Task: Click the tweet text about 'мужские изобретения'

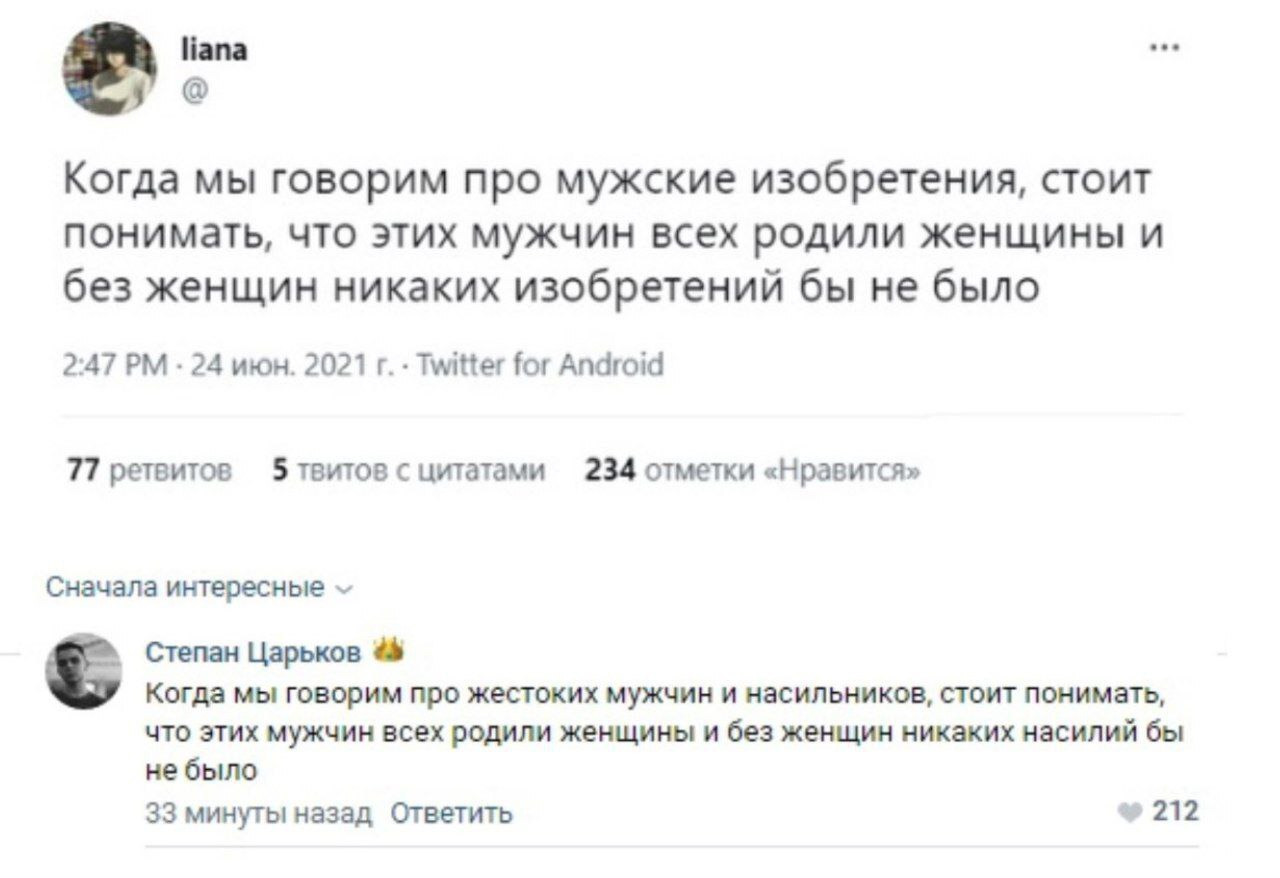Action: (x=608, y=233)
